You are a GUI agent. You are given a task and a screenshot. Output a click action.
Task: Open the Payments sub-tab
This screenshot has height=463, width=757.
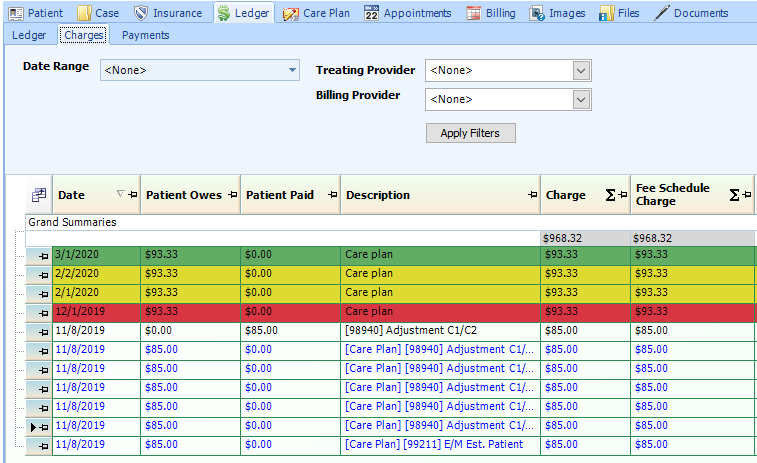click(x=145, y=35)
